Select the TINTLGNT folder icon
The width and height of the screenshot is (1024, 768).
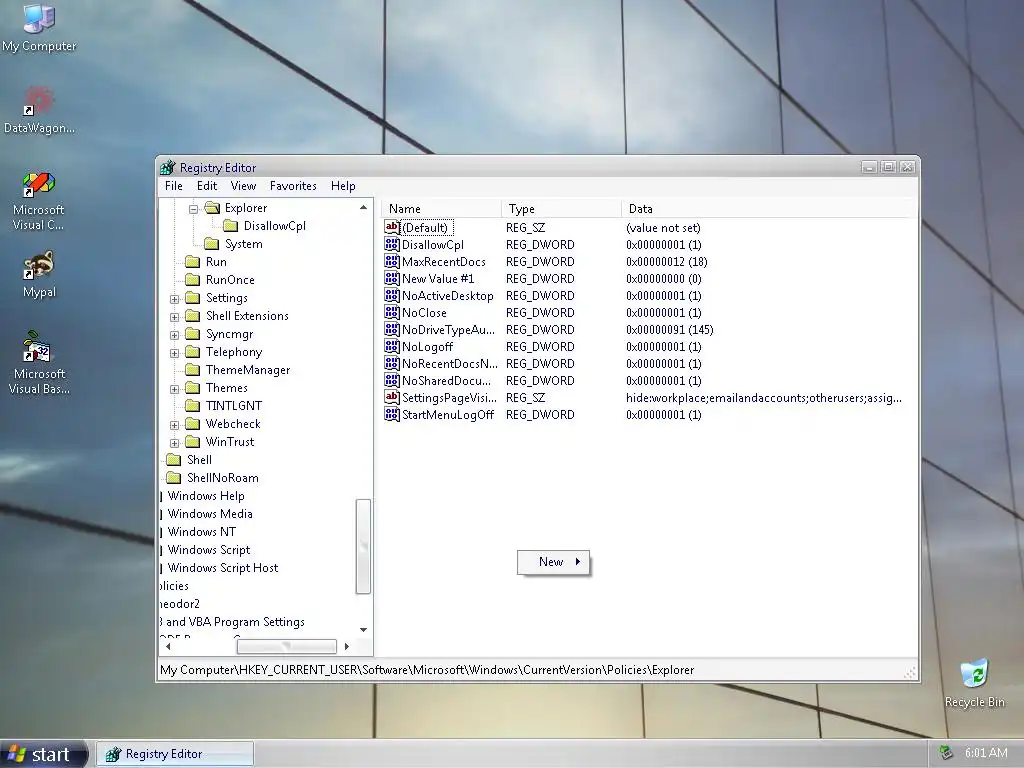[x=193, y=406]
